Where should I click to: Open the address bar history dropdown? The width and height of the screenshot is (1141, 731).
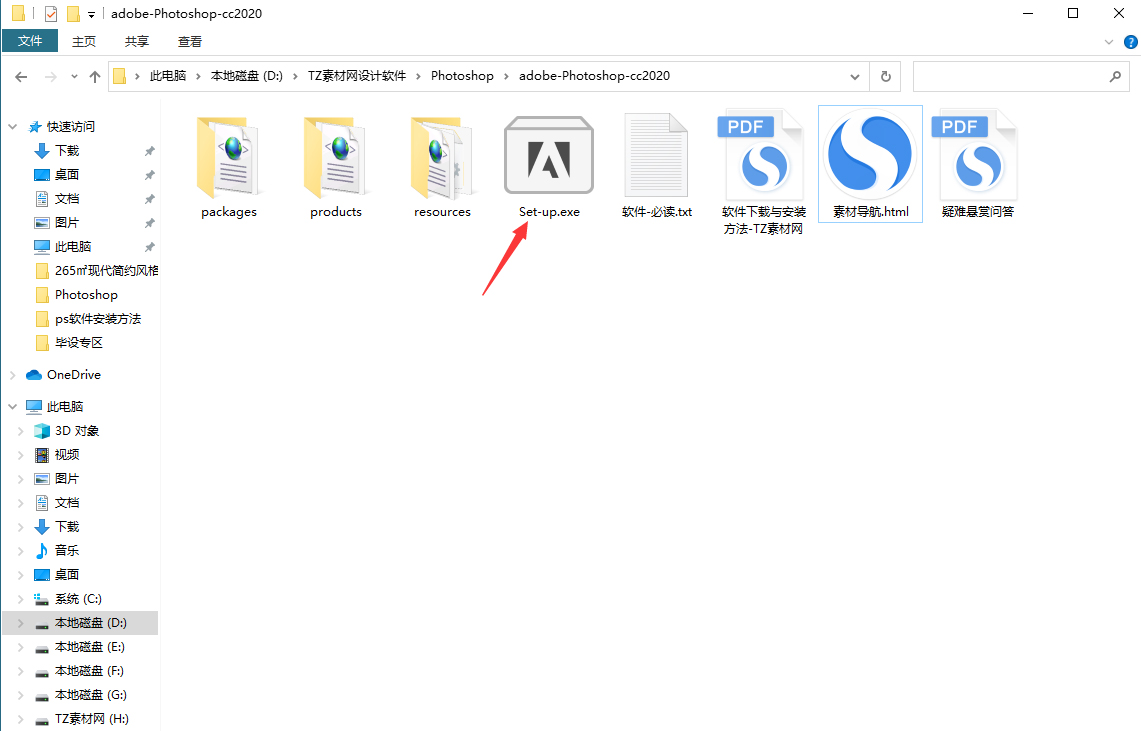(x=855, y=76)
